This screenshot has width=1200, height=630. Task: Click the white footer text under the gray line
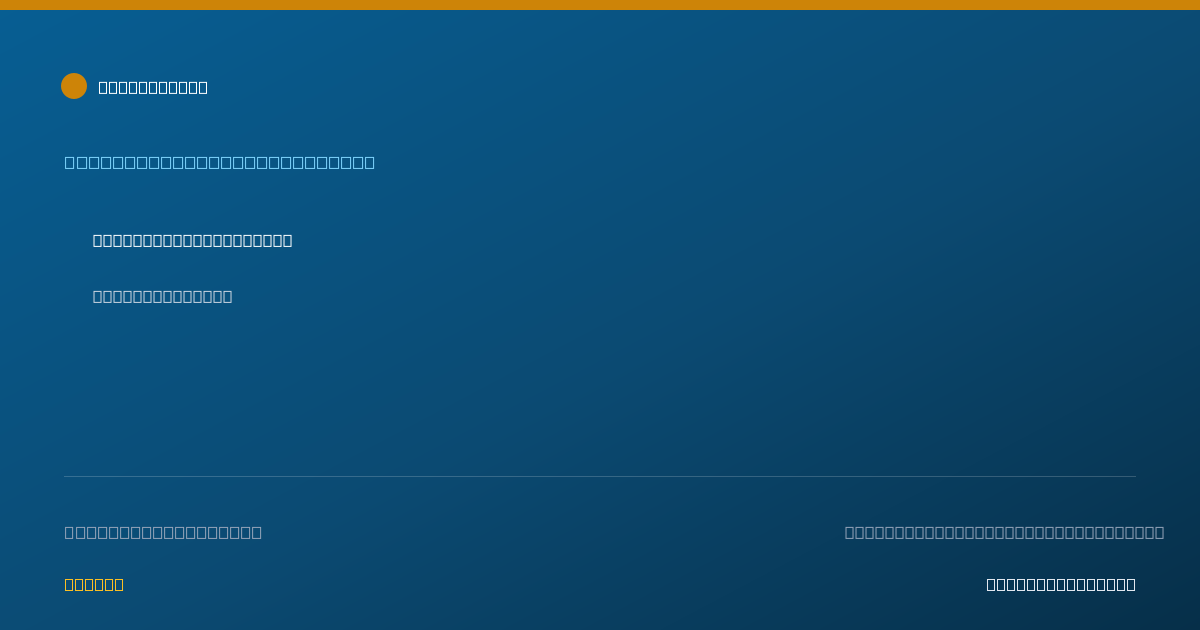pyautogui.click(x=1061, y=584)
